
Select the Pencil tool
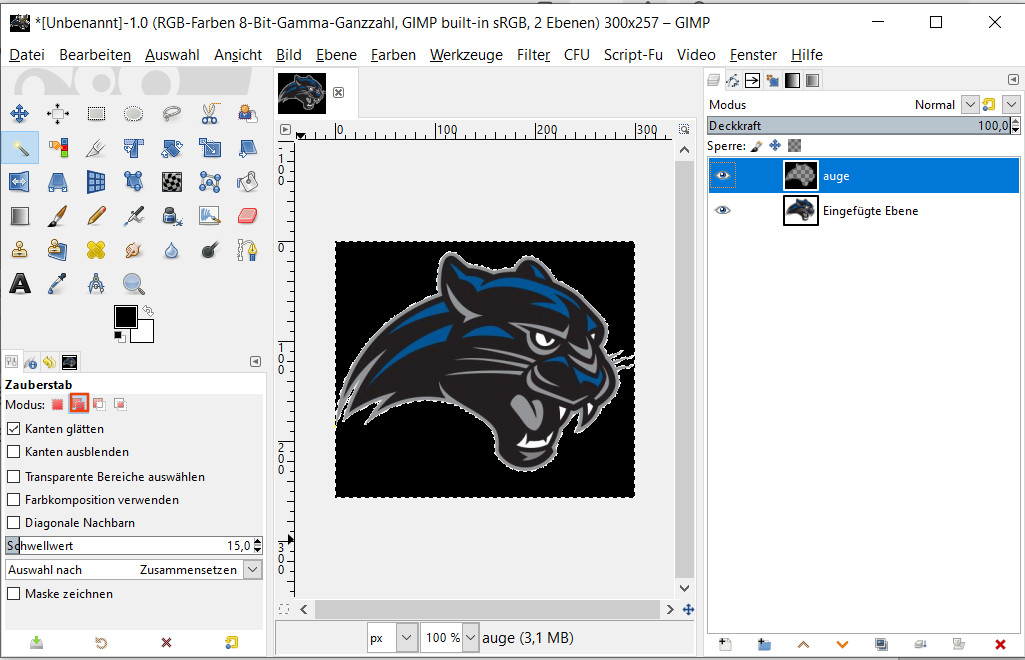[96, 215]
